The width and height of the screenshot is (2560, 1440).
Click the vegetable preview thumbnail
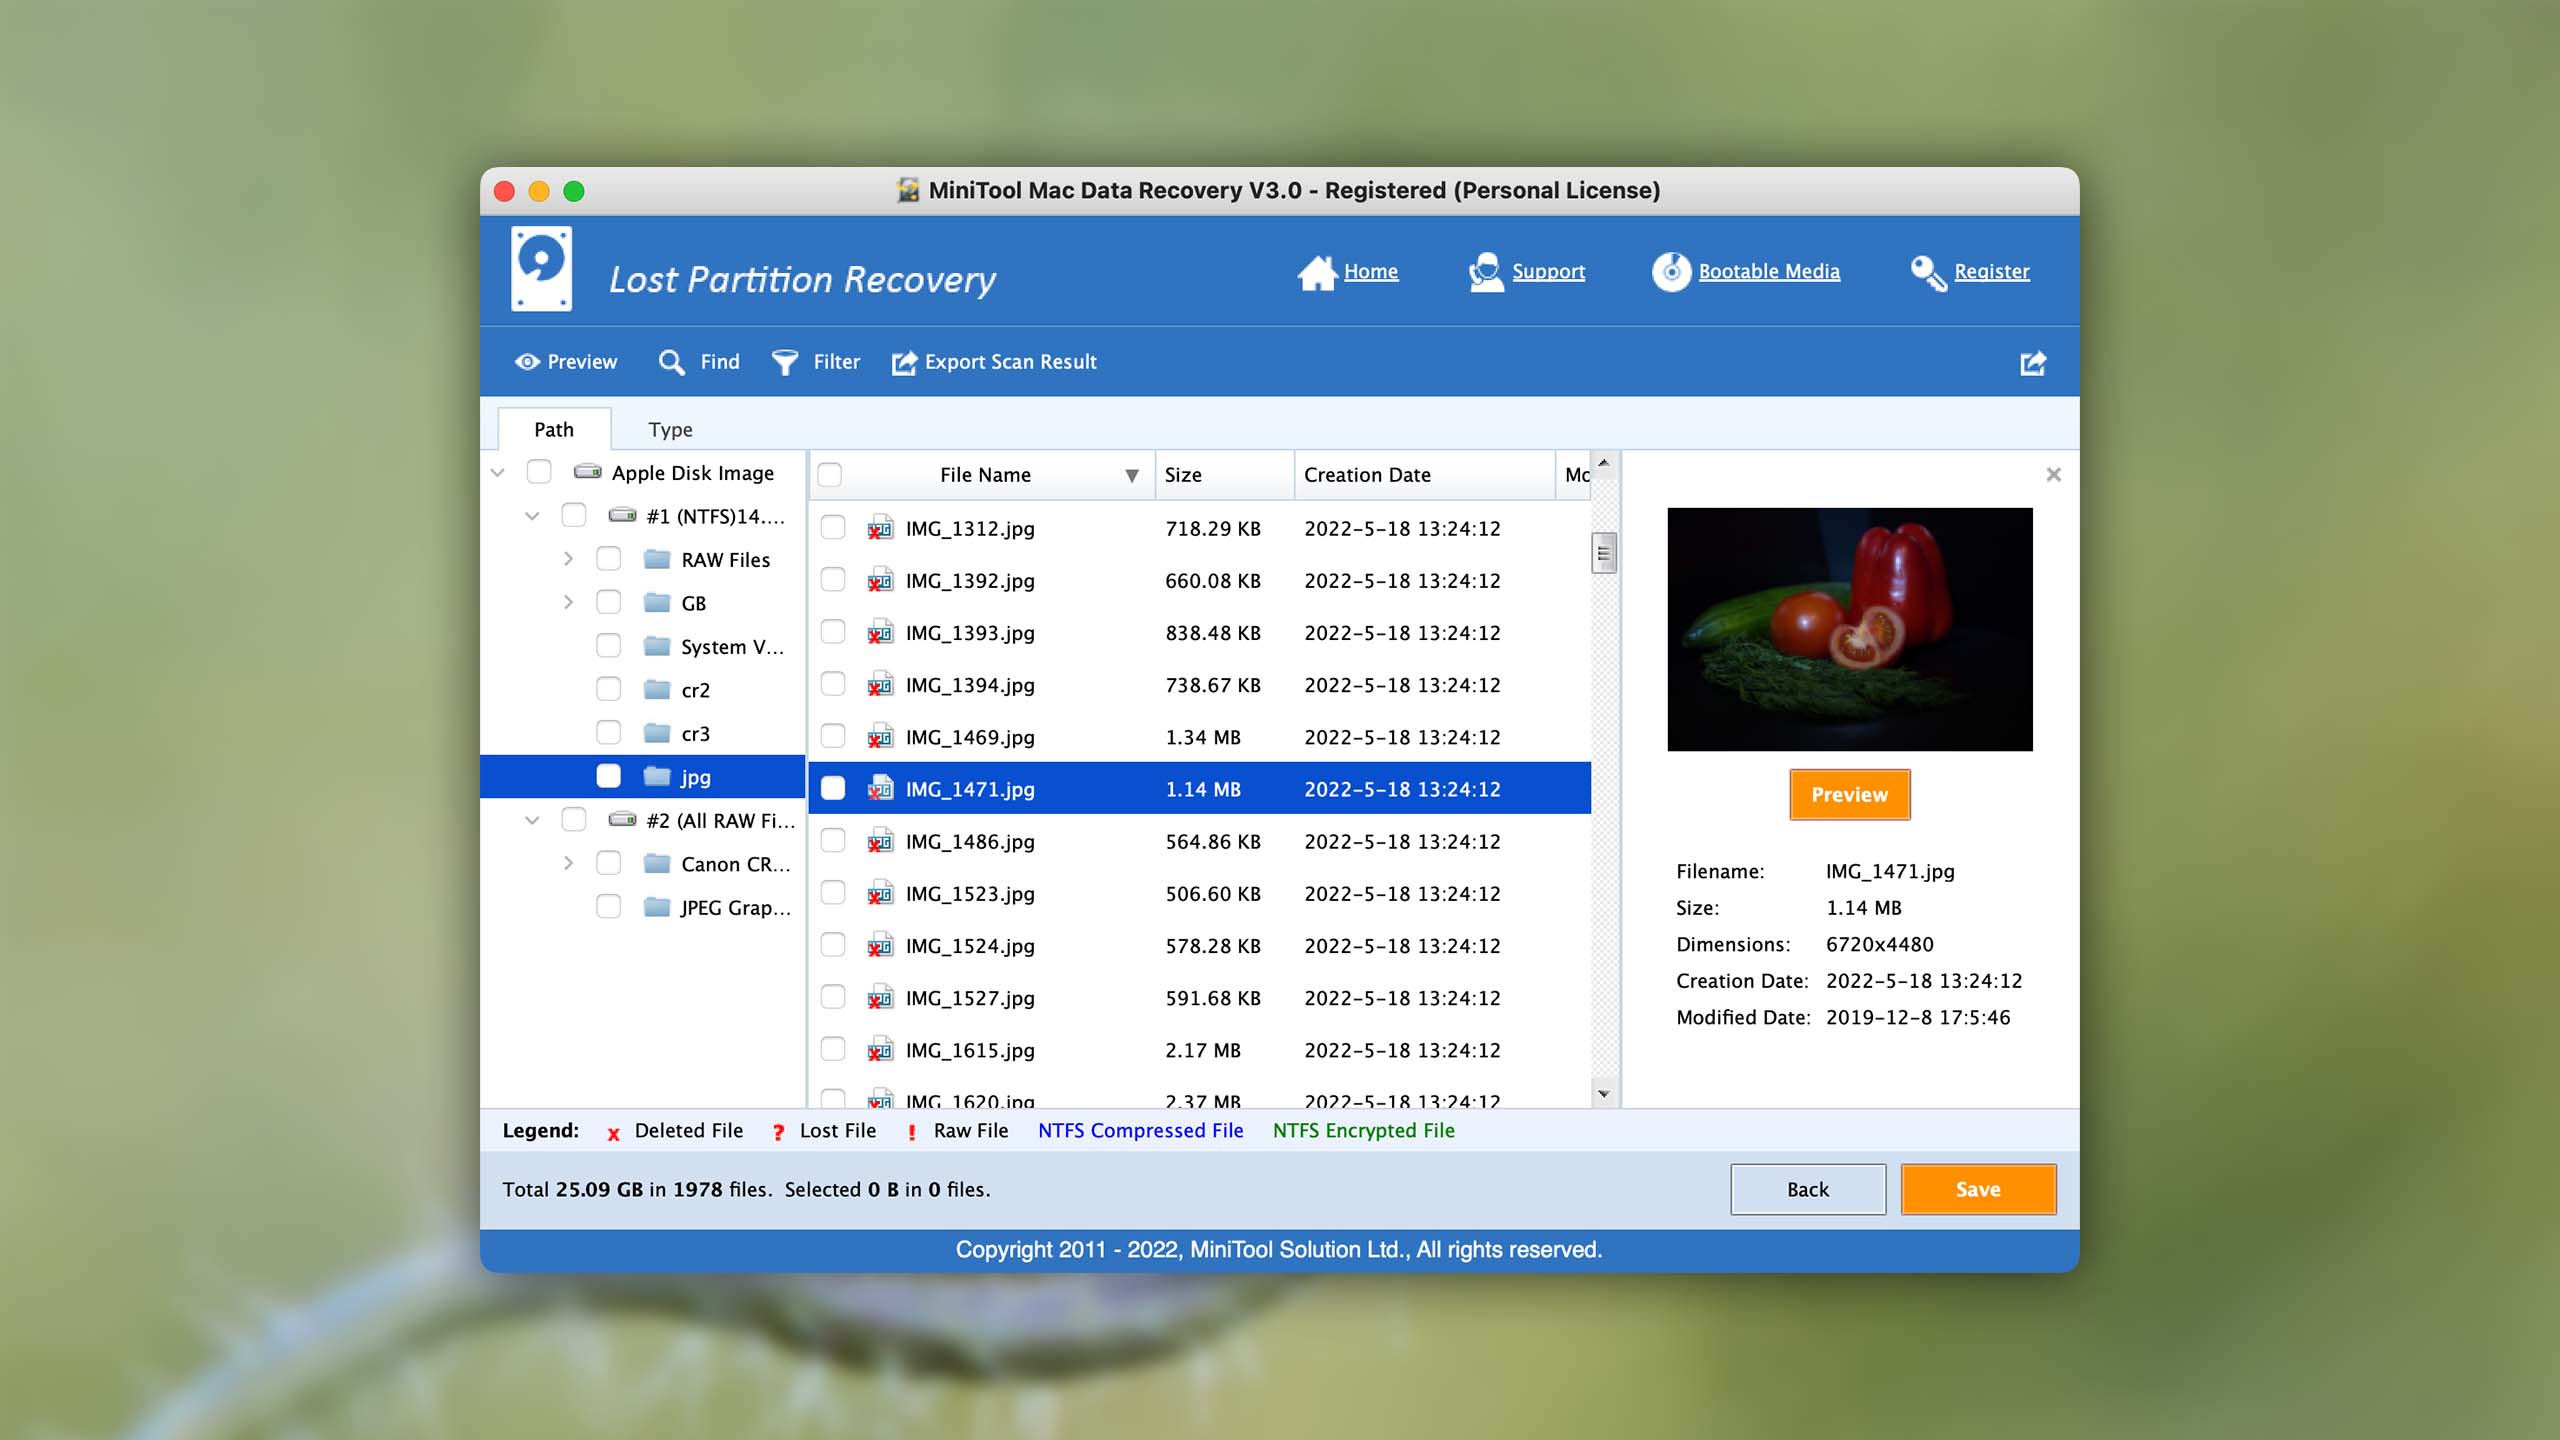pos(1849,629)
